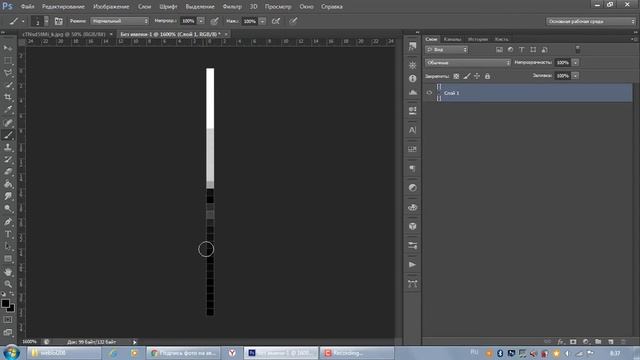Open workspace switcher dropdown
Screen dimensions: 640x360
(x=591, y=21)
